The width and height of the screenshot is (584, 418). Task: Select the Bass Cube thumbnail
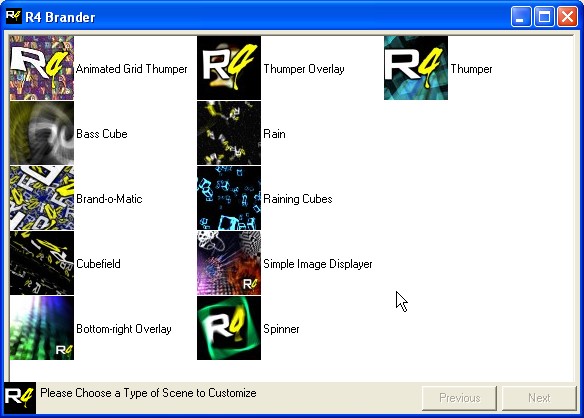[42, 133]
